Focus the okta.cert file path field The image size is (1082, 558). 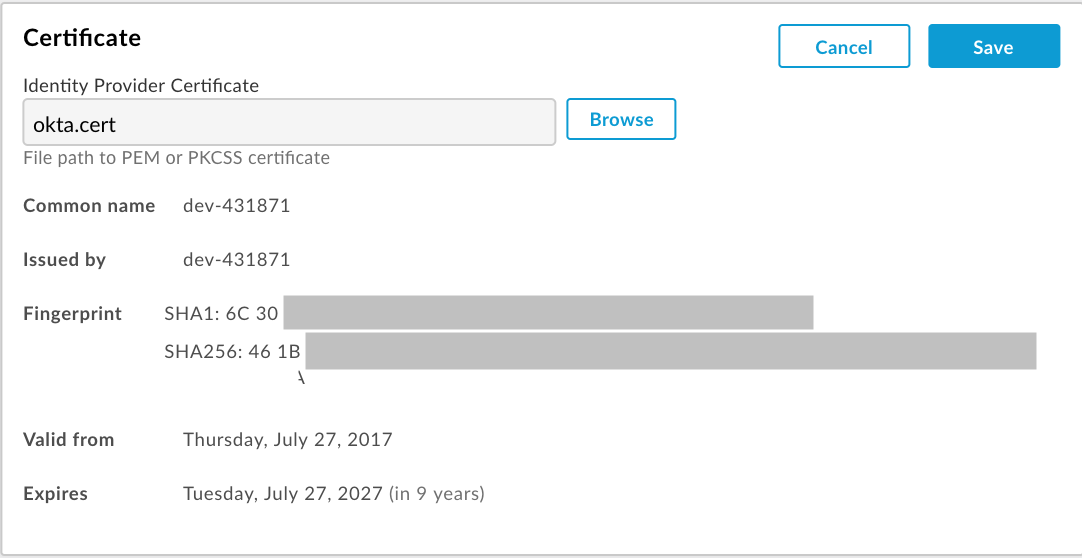(289, 122)
